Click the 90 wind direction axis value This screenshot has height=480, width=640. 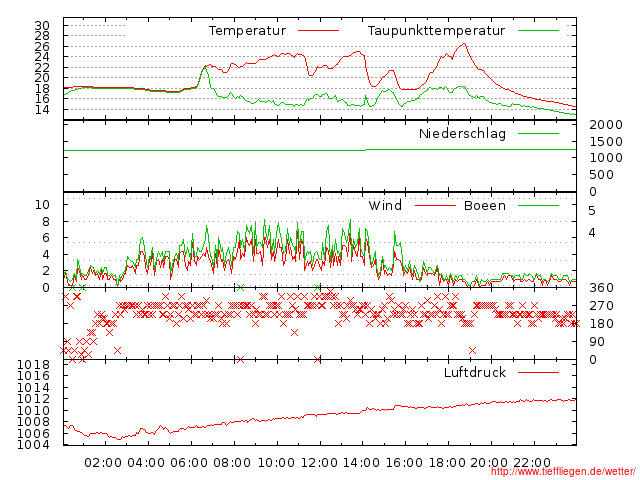[x=597, y=342]
